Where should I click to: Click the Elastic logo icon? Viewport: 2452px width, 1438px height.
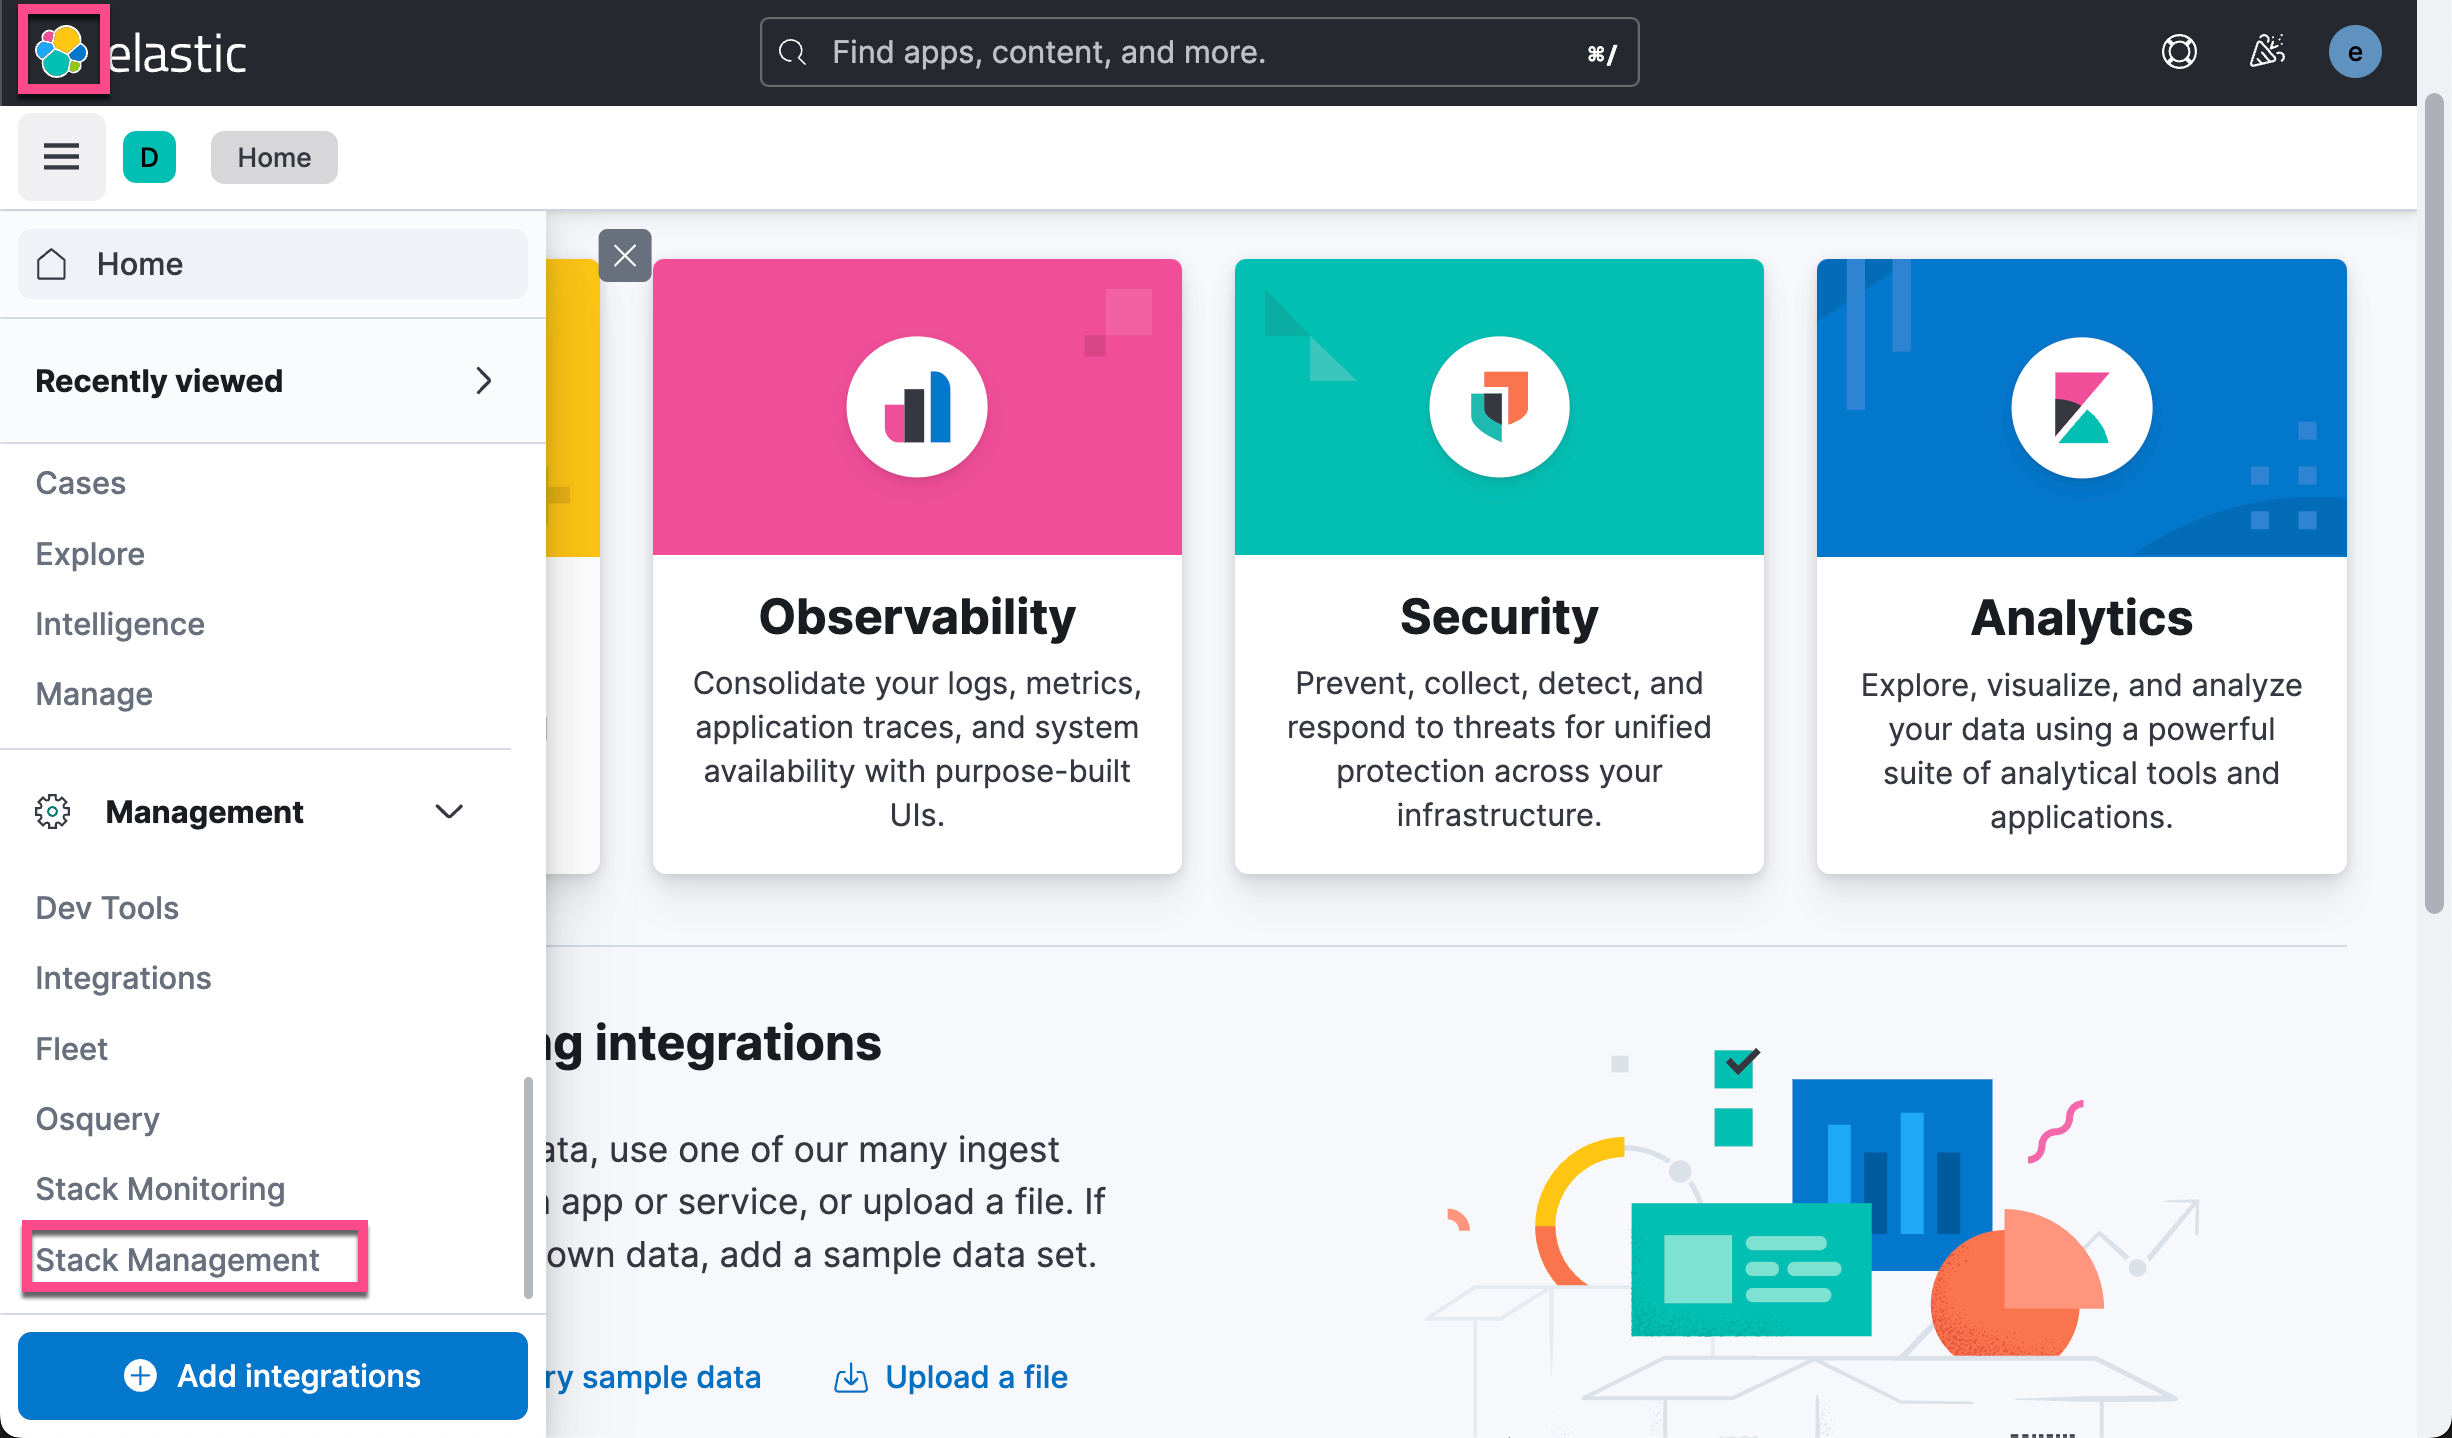(x=62, y=50)
